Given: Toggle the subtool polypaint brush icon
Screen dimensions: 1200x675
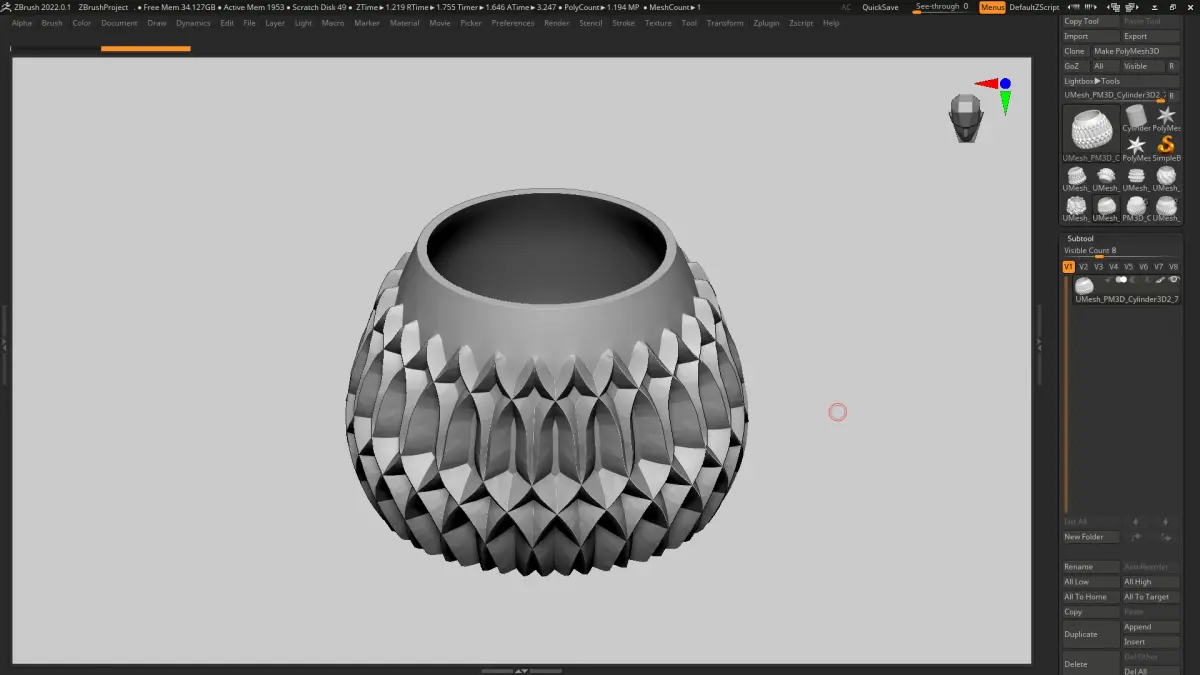Looking at the screenshot, I should 1161,280.
